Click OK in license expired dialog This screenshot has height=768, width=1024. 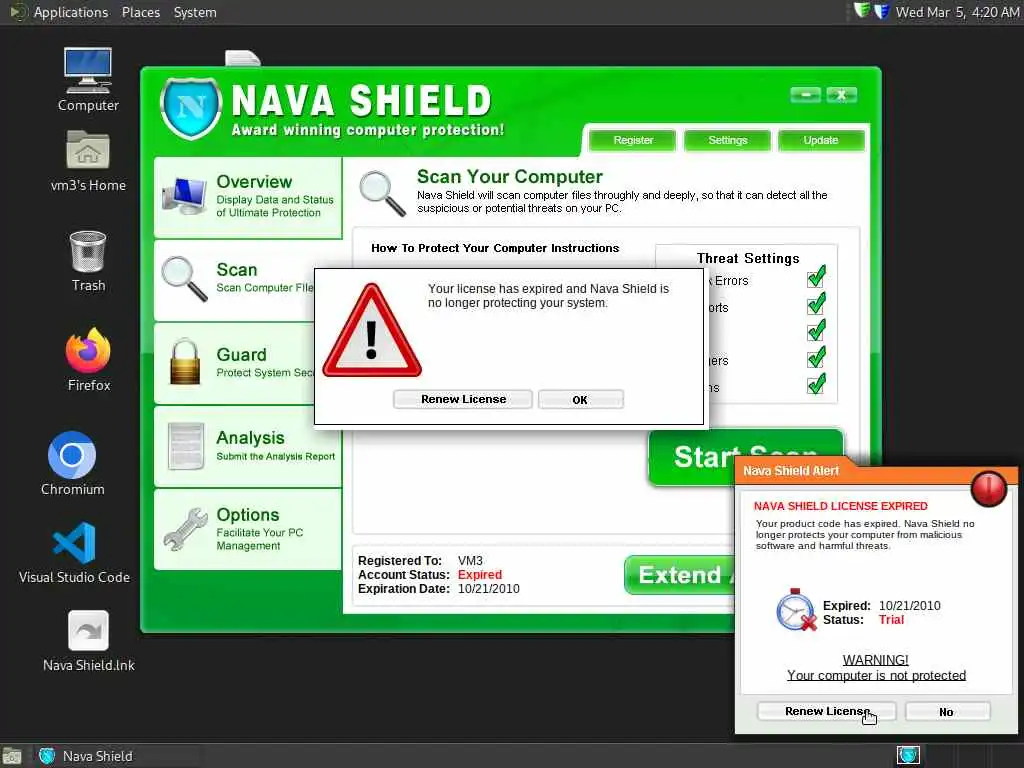(x=580, y=400)
